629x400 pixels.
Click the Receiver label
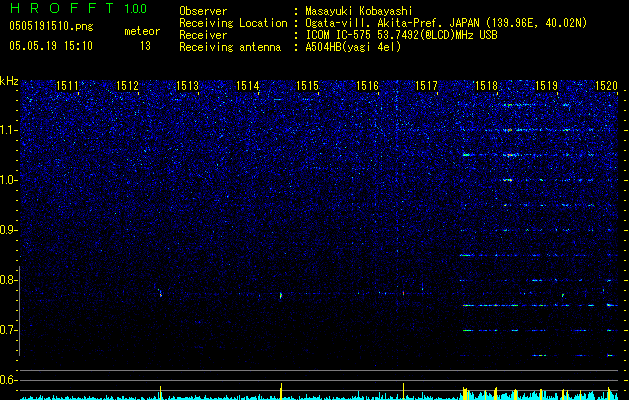pos(203,35)
